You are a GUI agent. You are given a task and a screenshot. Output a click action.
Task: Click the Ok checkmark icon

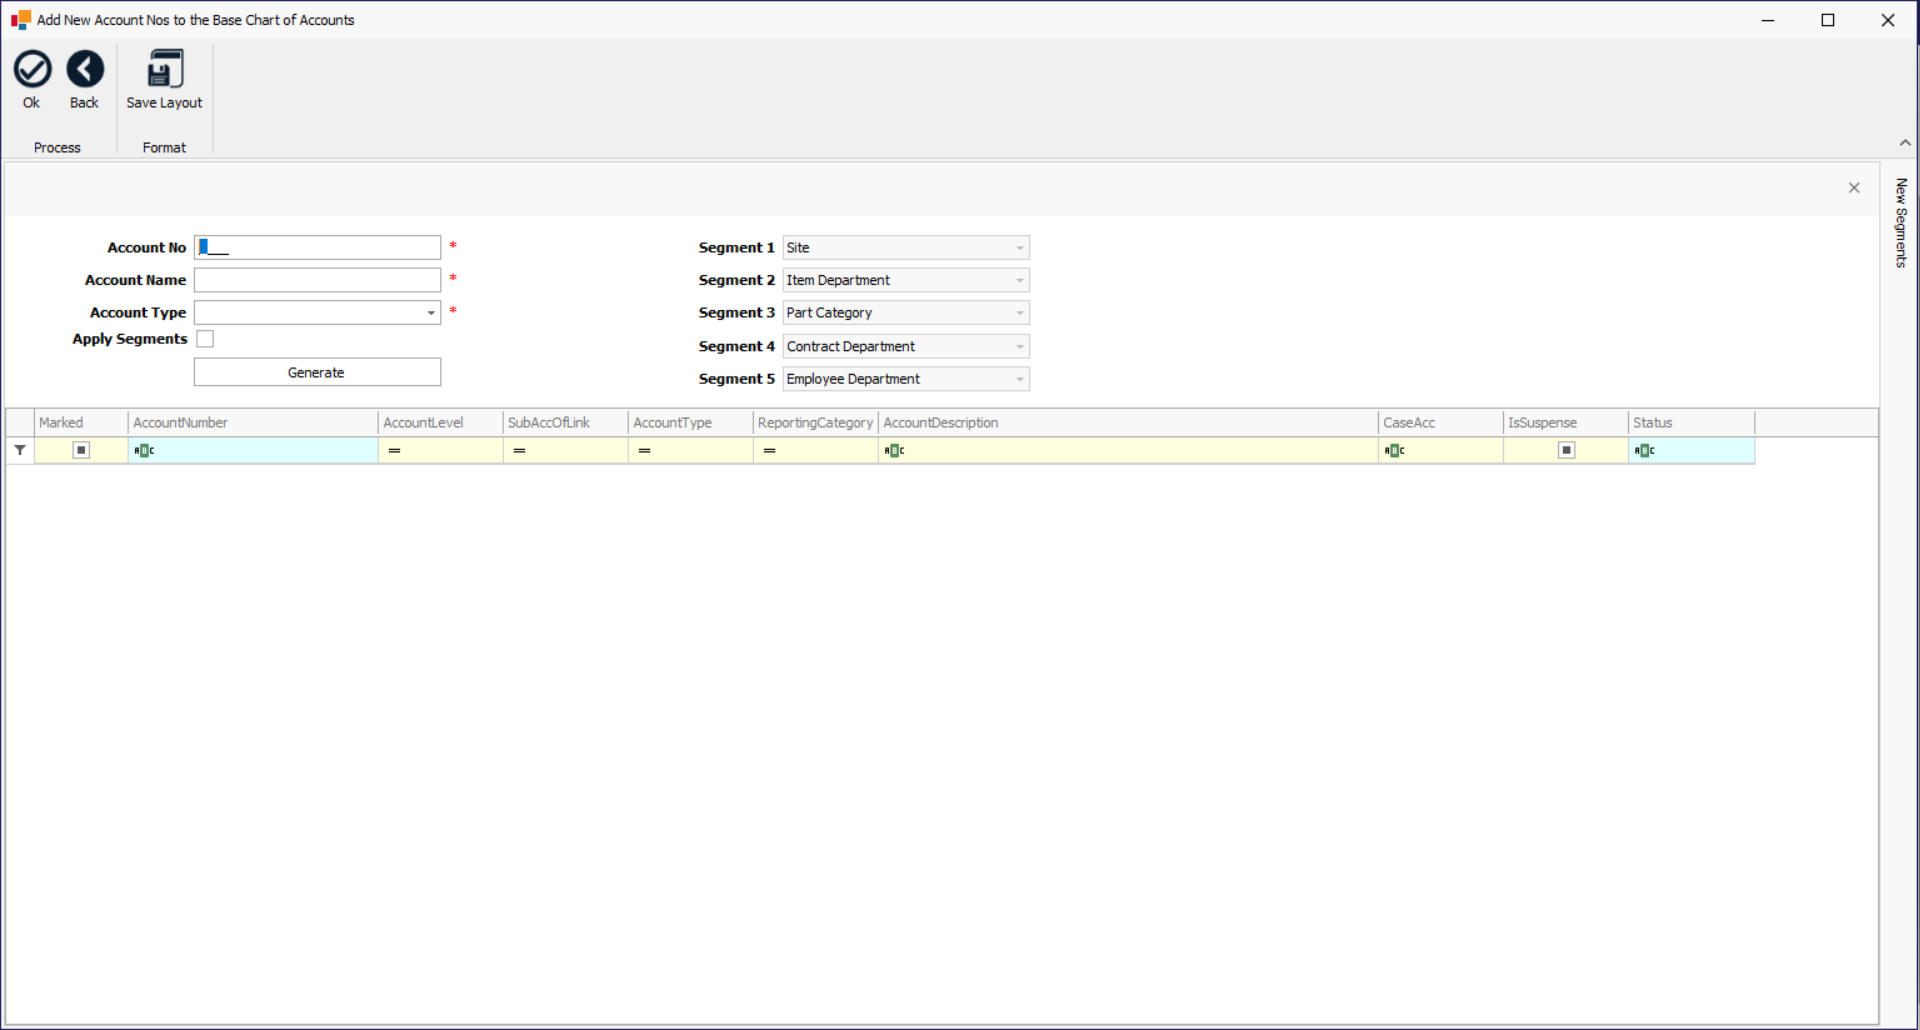point(32,69)
